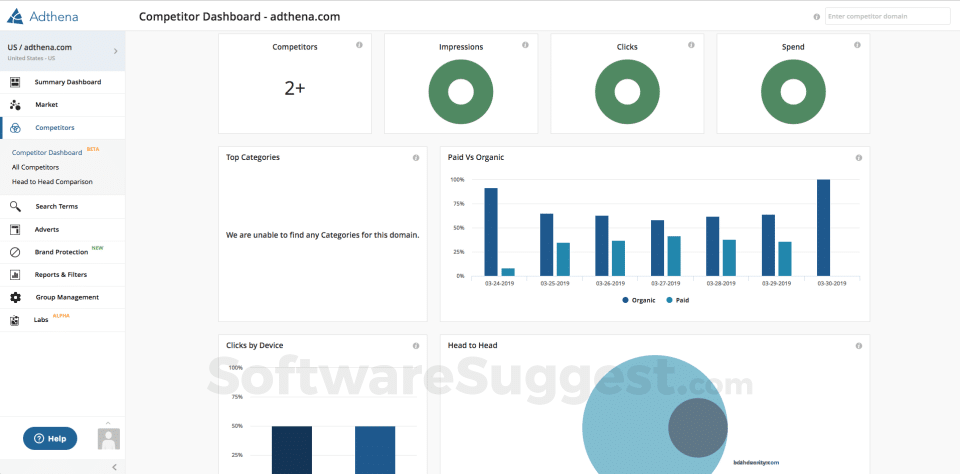Viewport: 960px width, 474px height.
Task: Click the 2+ competitors count
Action: click(x=295, y=89)
